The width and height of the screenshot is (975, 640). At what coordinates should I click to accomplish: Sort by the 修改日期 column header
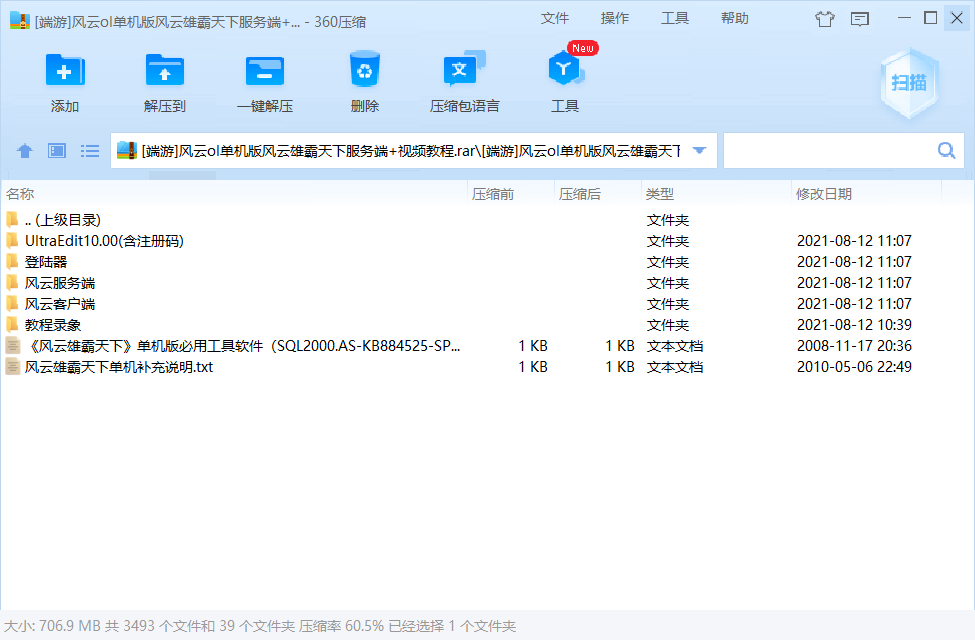tap(867, 194)
